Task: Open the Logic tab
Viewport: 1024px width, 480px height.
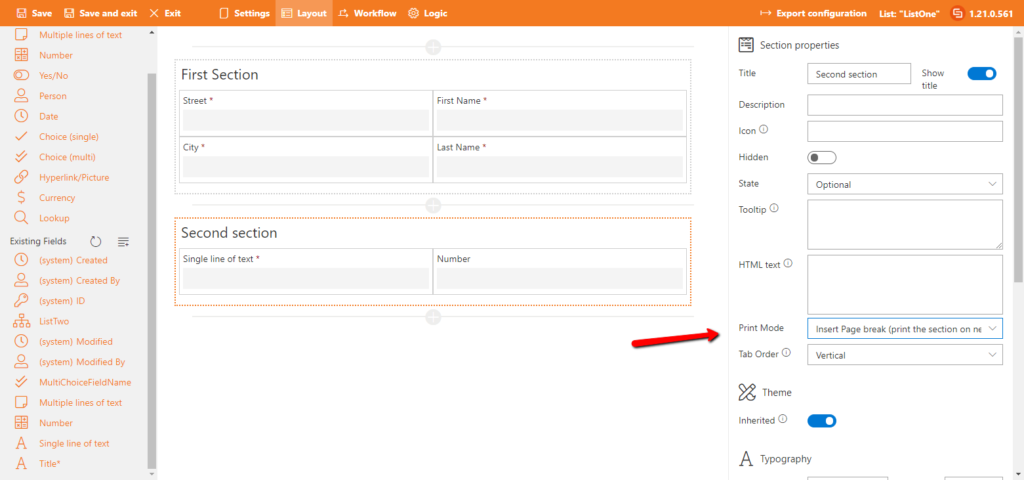Action: click(x=428, y=13)
